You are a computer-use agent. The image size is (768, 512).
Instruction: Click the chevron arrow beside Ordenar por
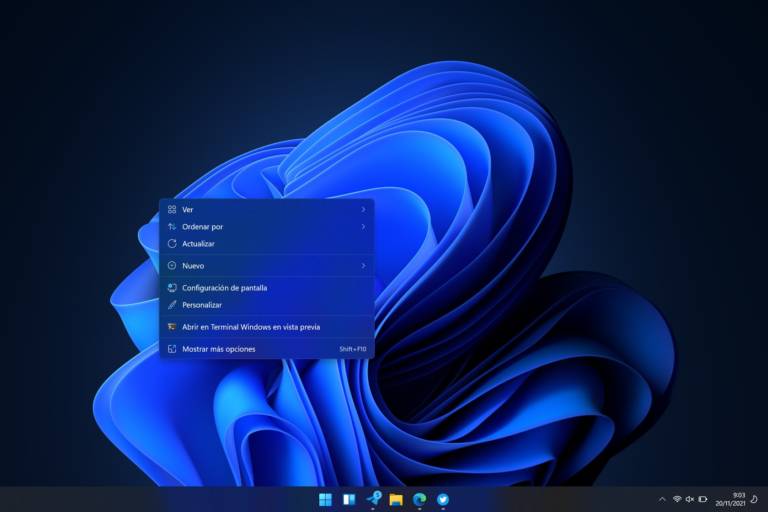coord(363,227)
